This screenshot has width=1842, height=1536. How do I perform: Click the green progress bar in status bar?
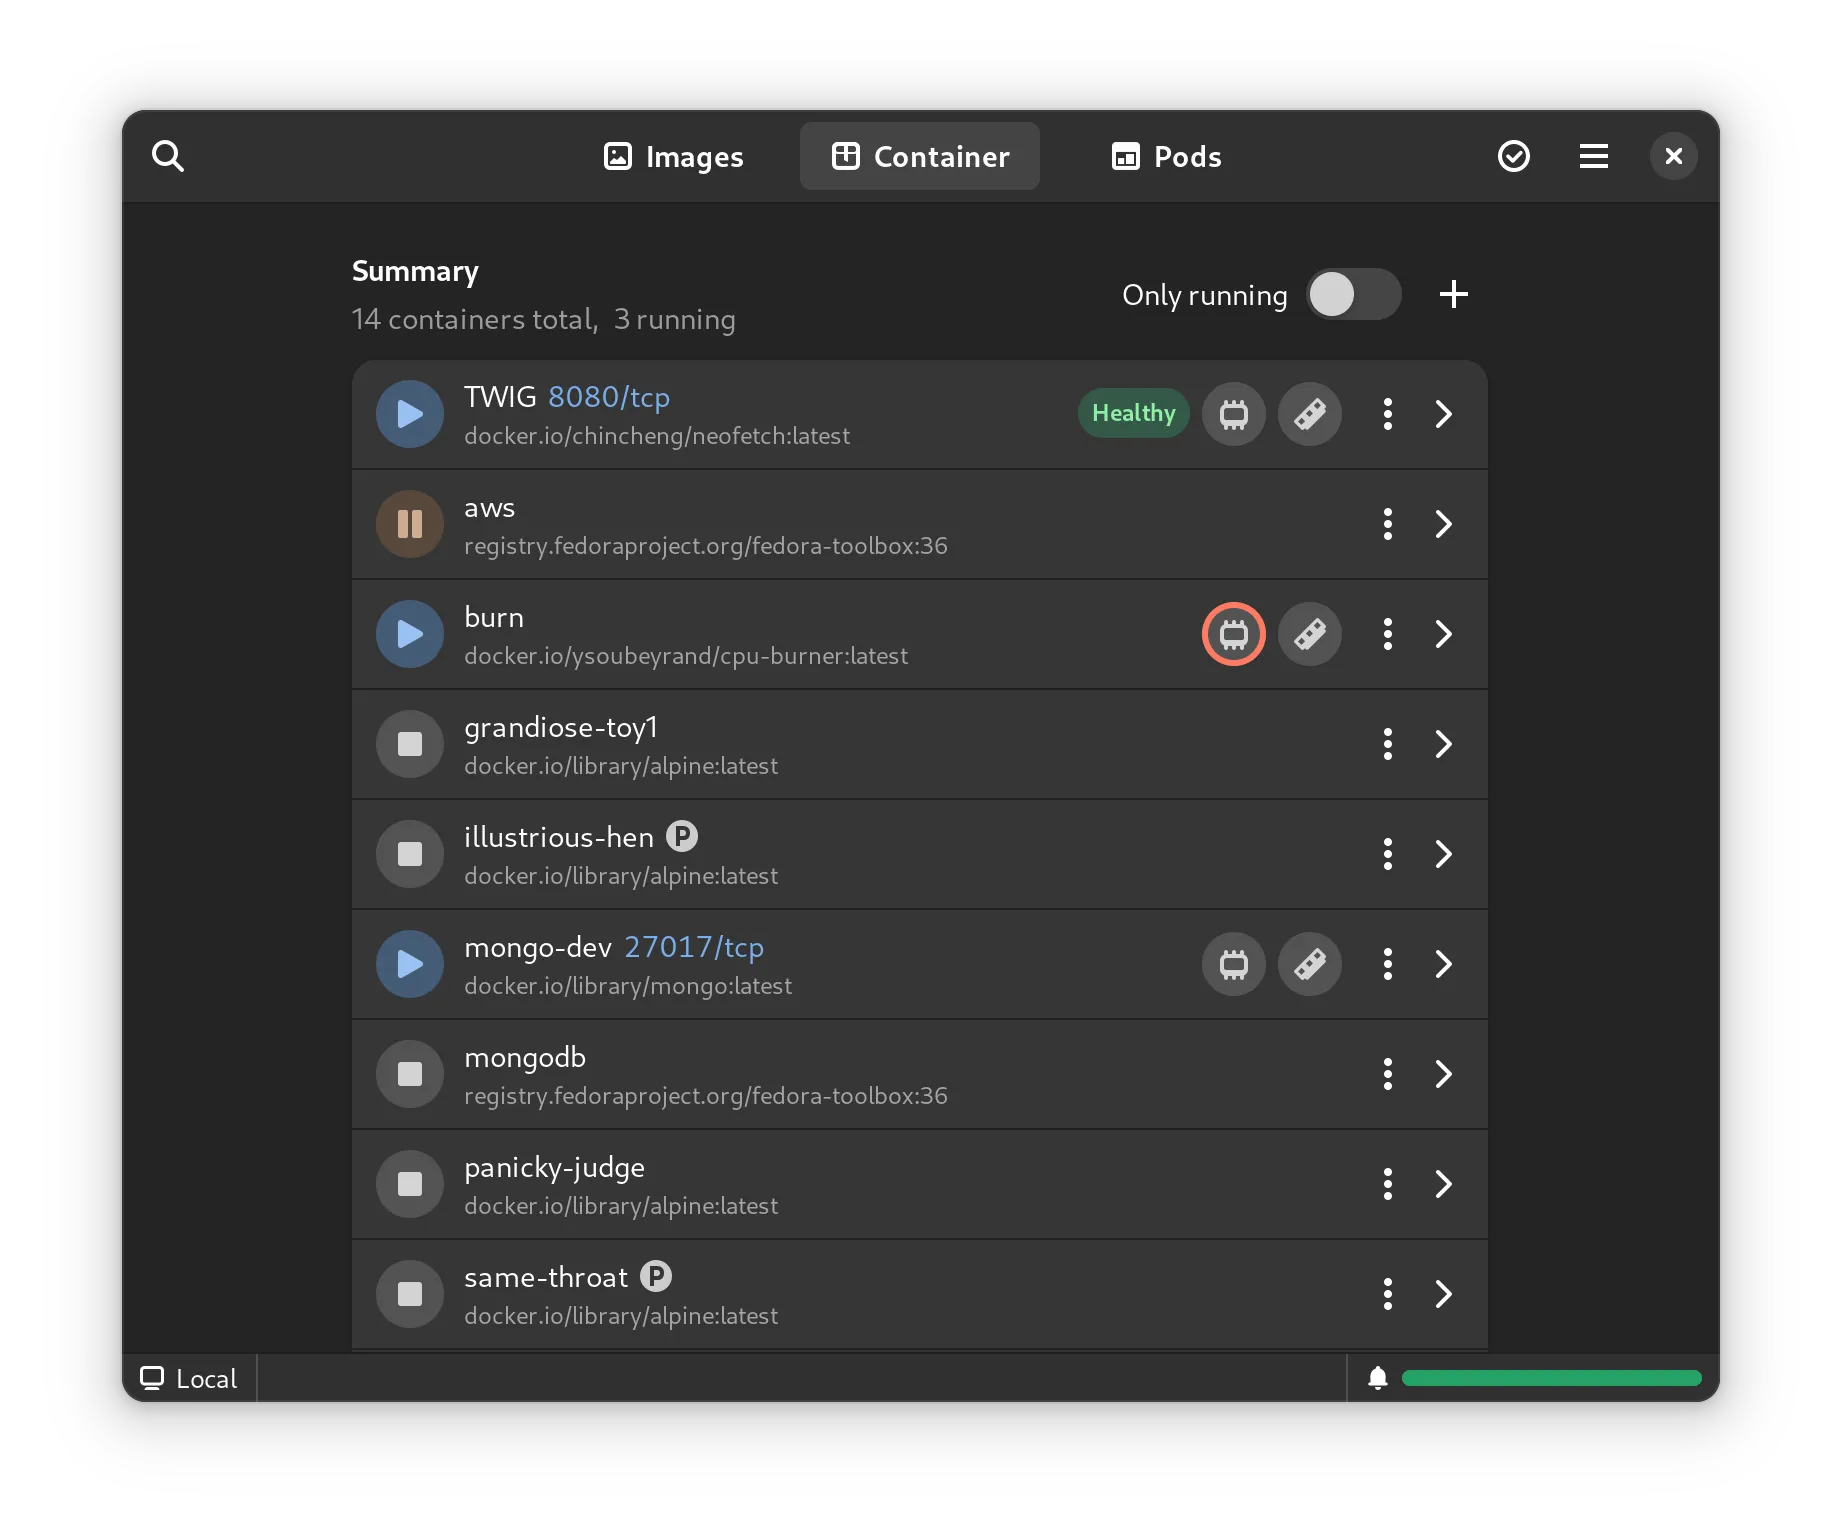point(1551,1378)
